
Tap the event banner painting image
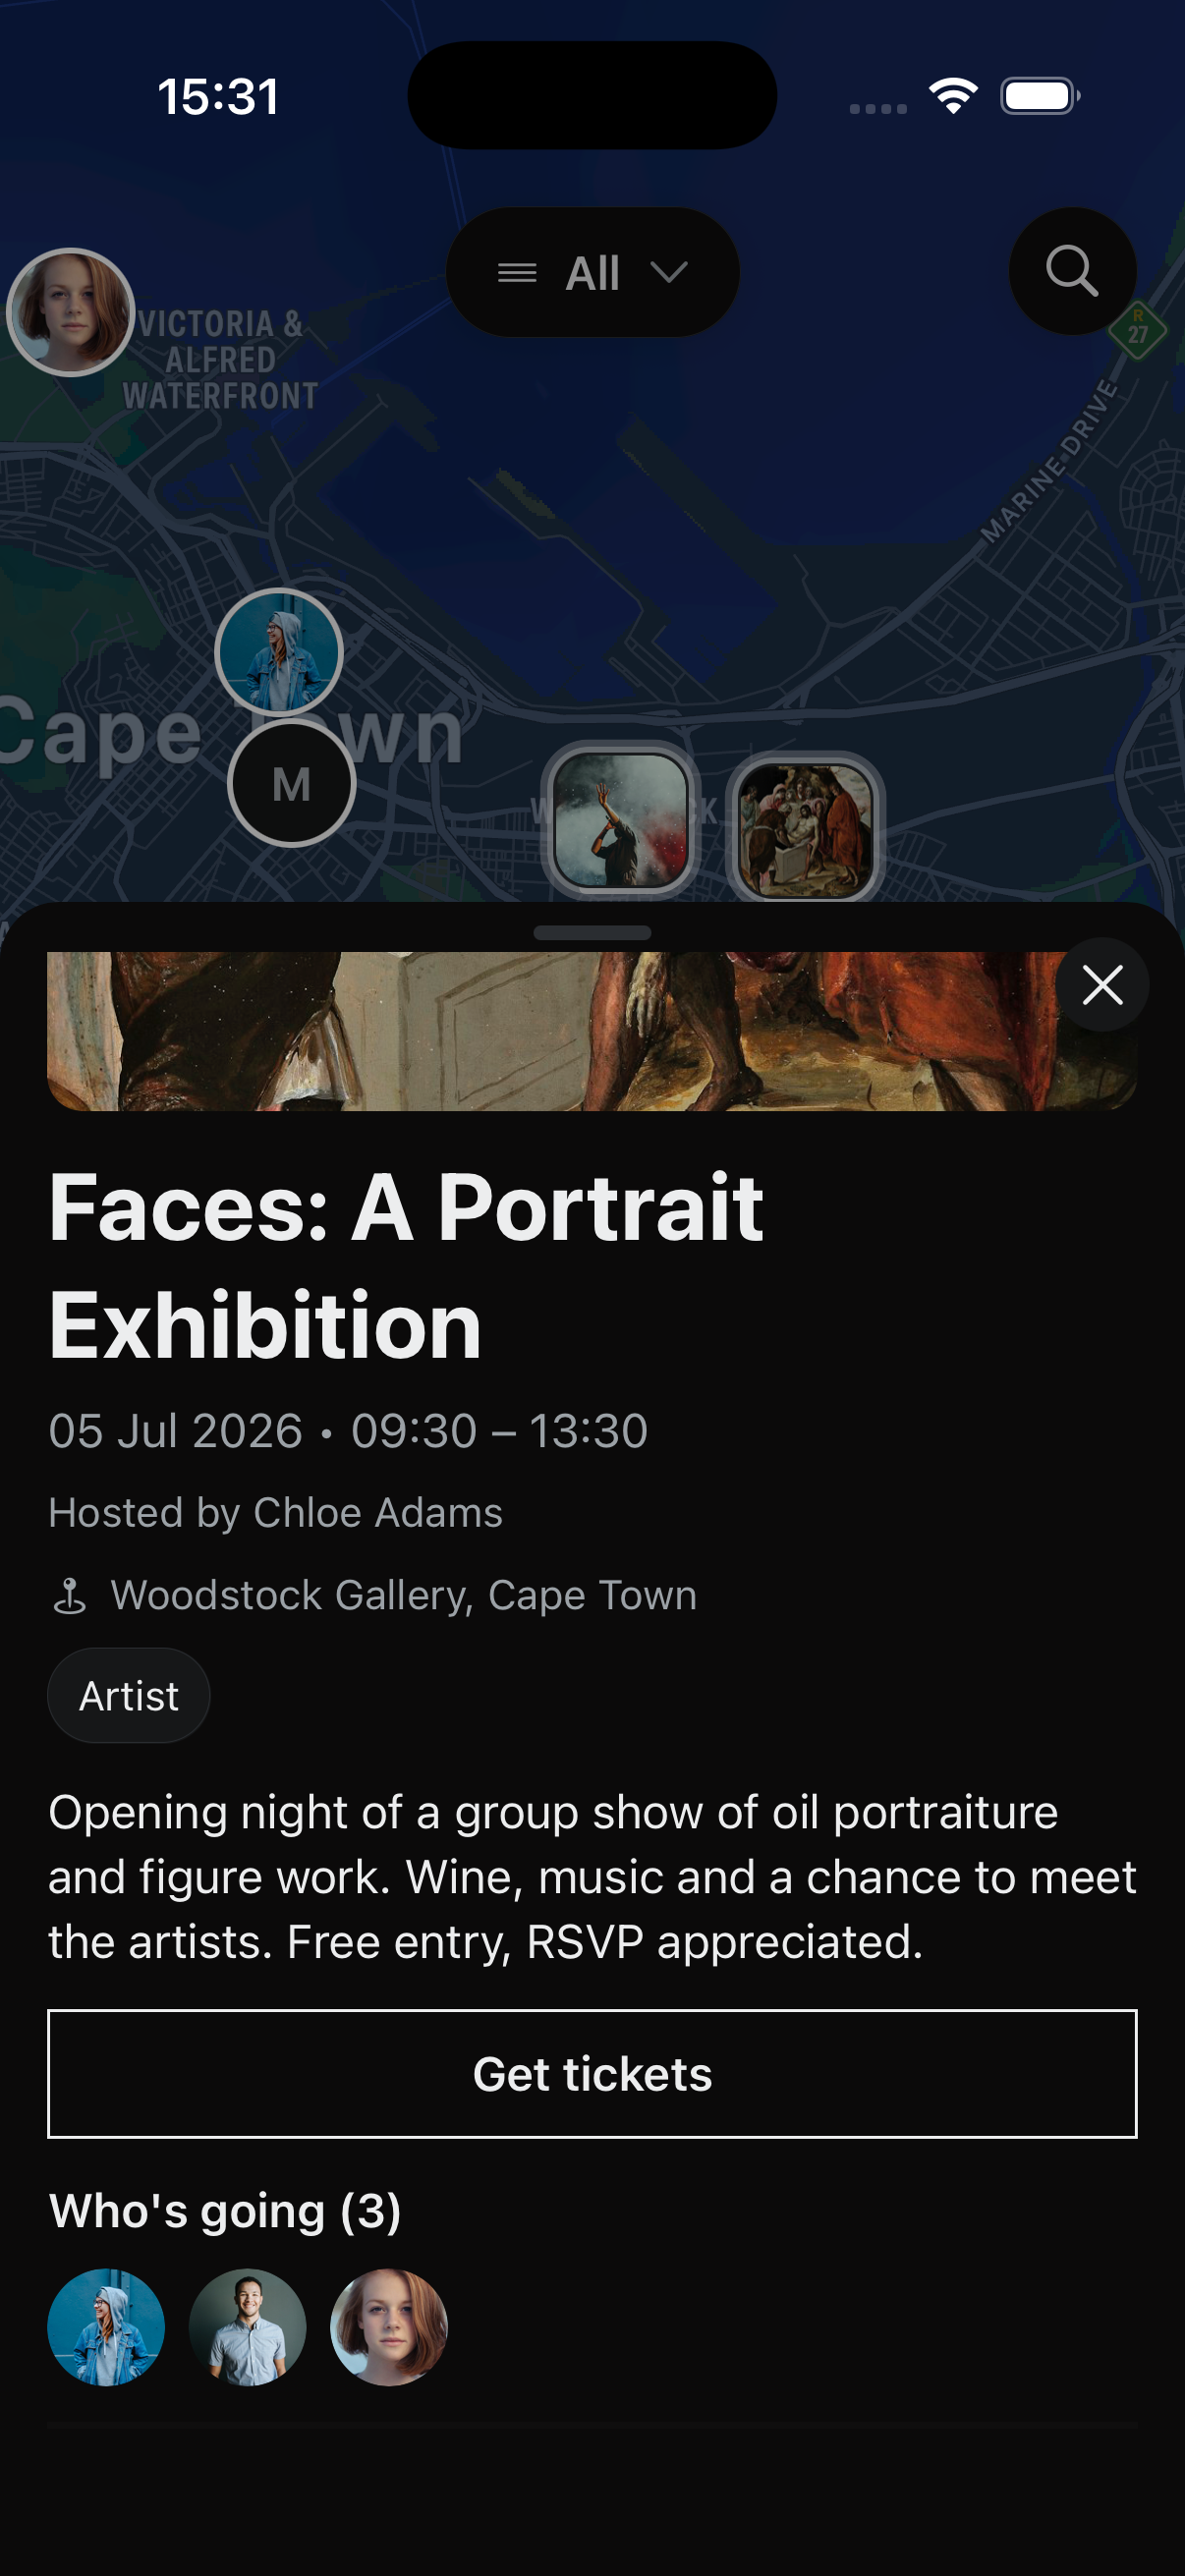pos(592,1031)
